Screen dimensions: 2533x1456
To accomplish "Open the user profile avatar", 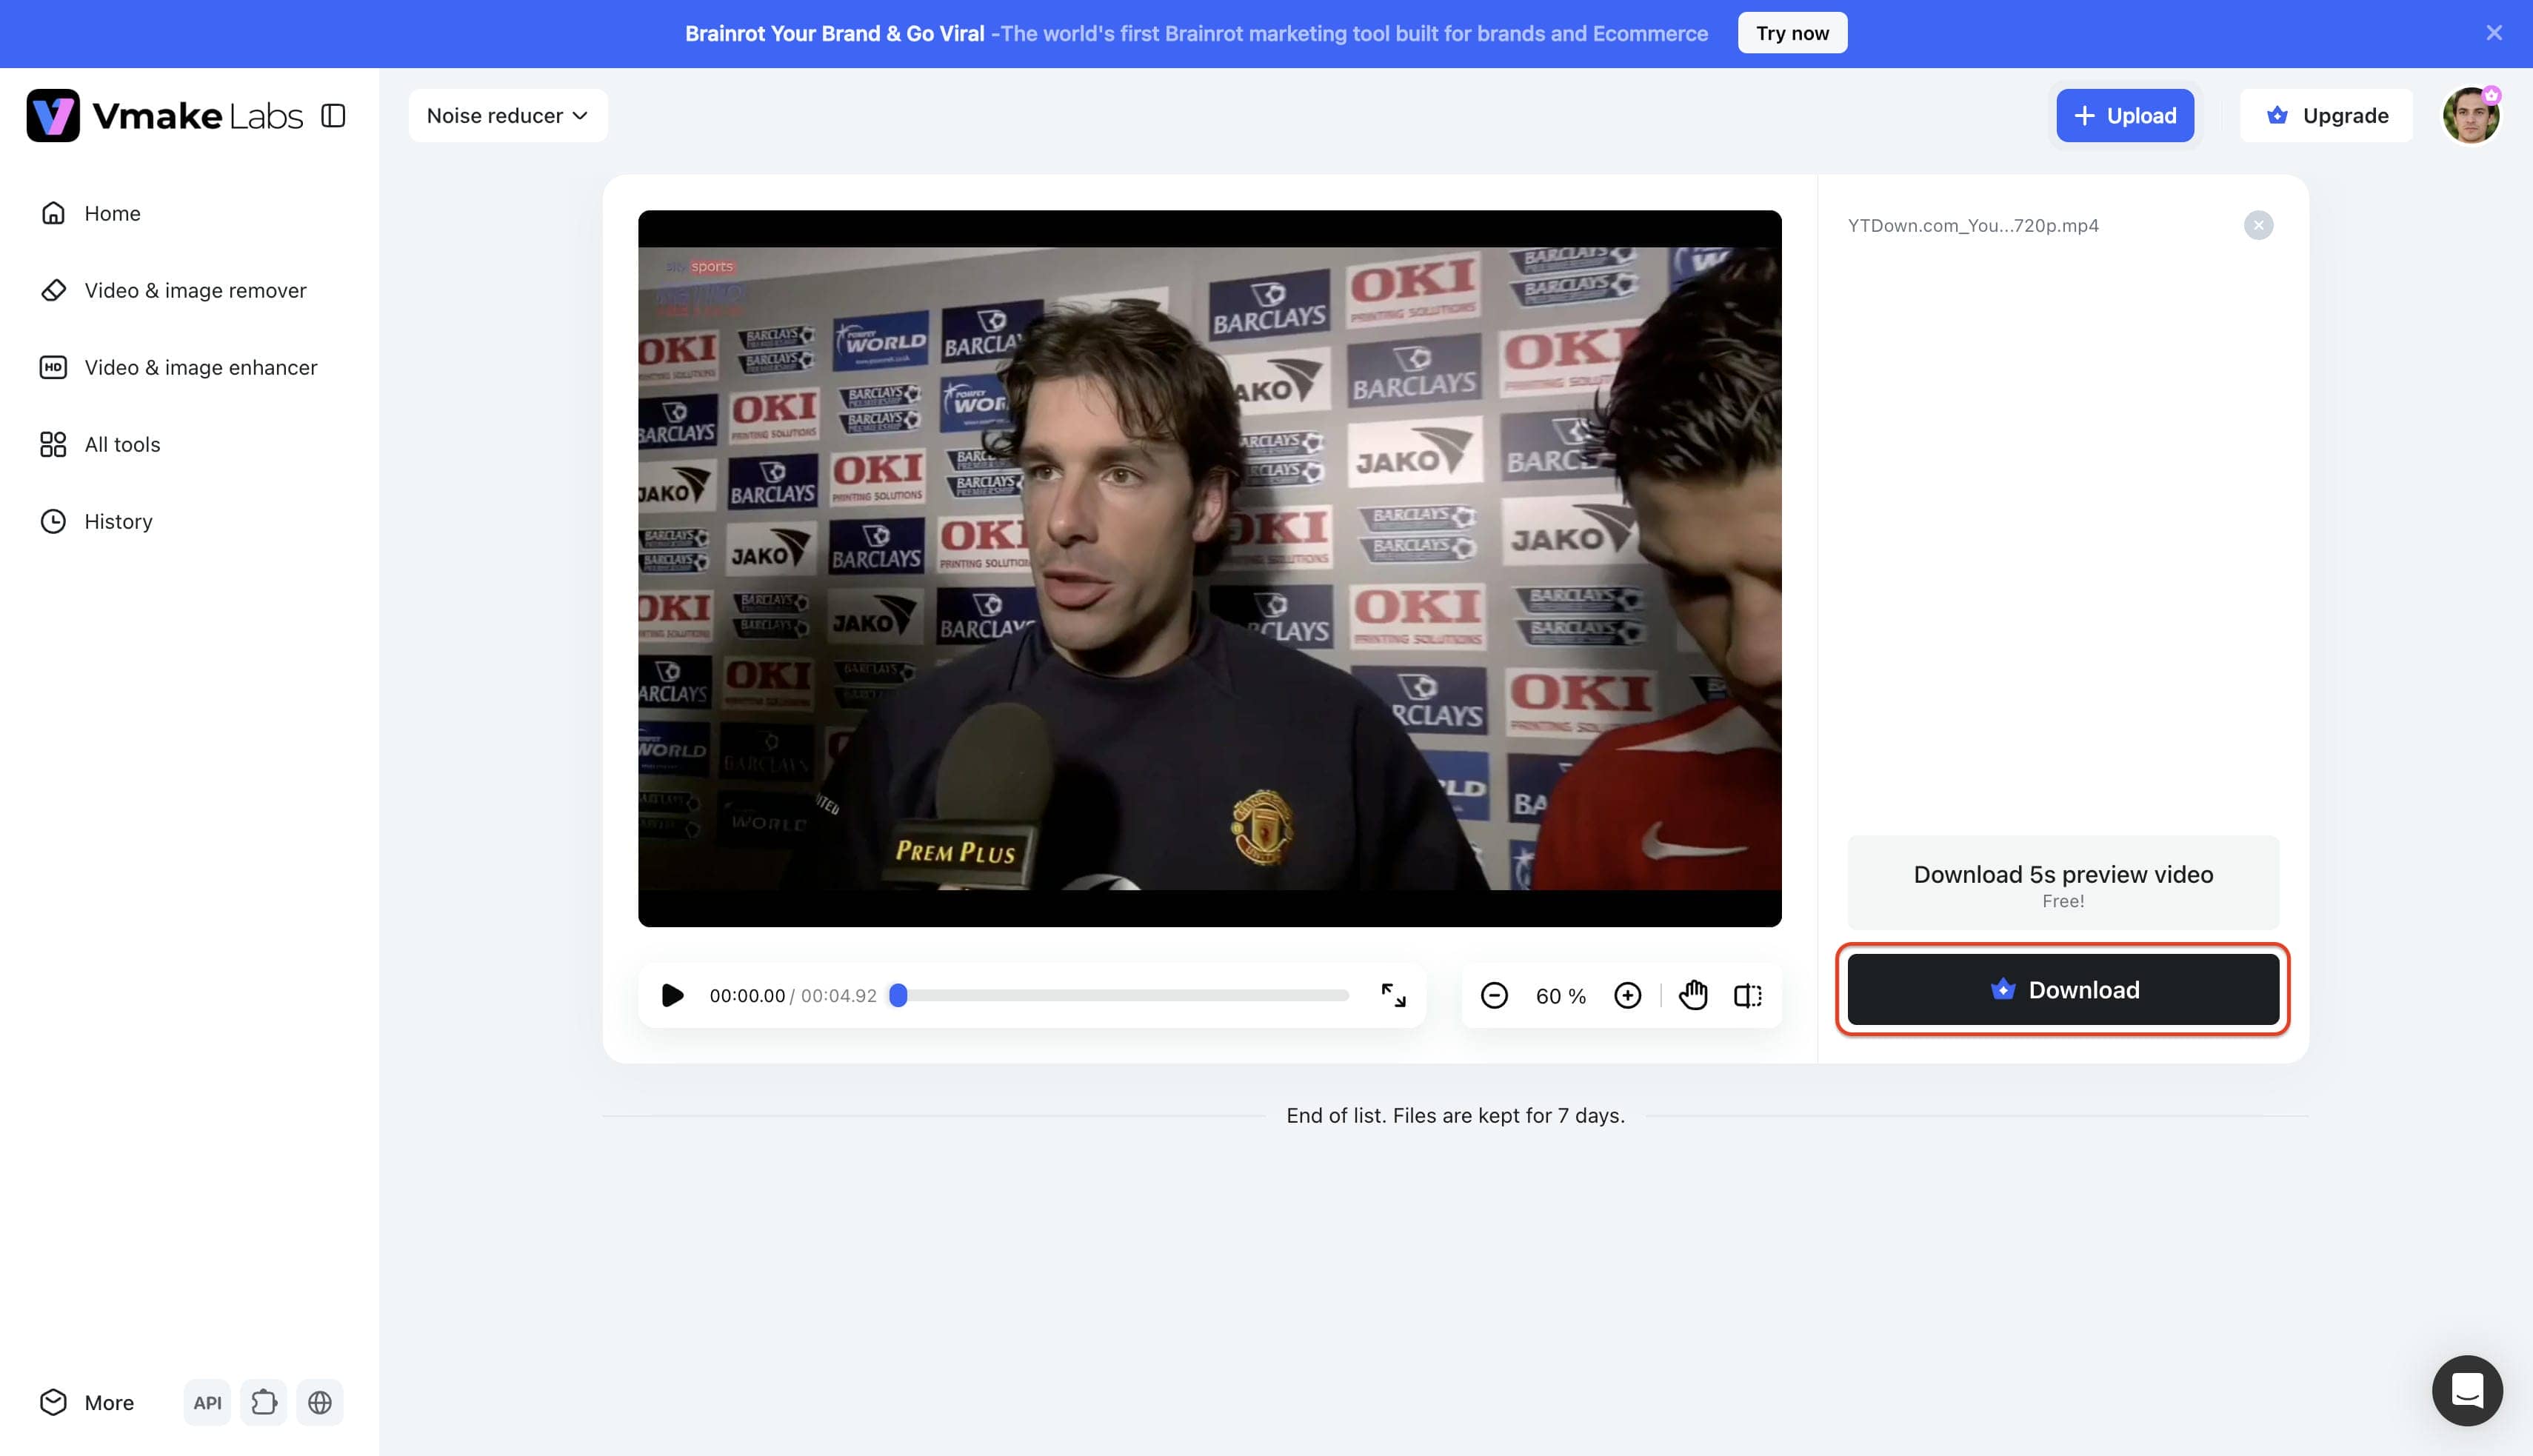I will (x=2471, y=115).
